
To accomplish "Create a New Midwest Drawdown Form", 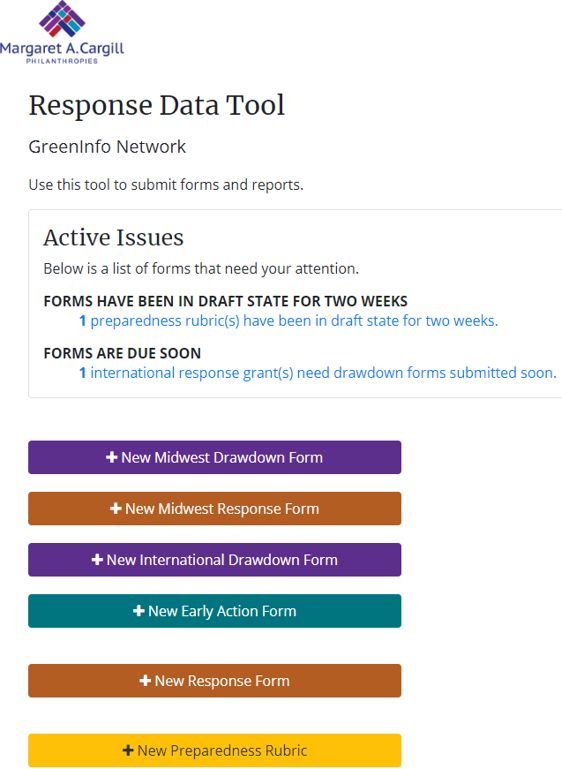I will click(x=214, y=457).
